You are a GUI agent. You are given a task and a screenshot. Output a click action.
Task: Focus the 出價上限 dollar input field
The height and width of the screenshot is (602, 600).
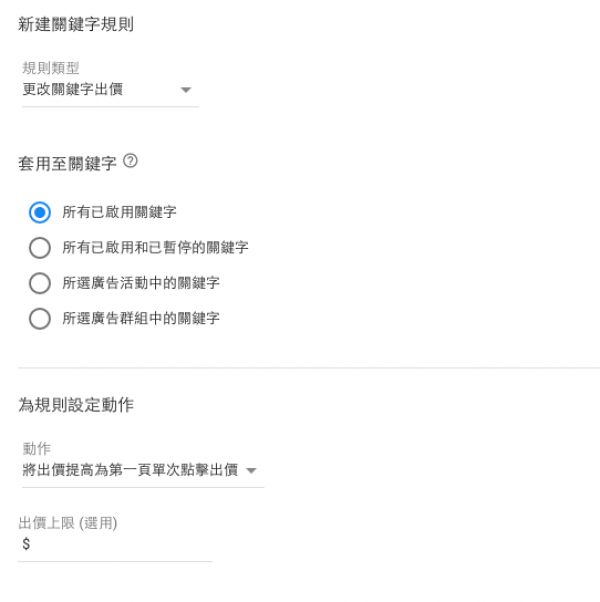[115, 544]
